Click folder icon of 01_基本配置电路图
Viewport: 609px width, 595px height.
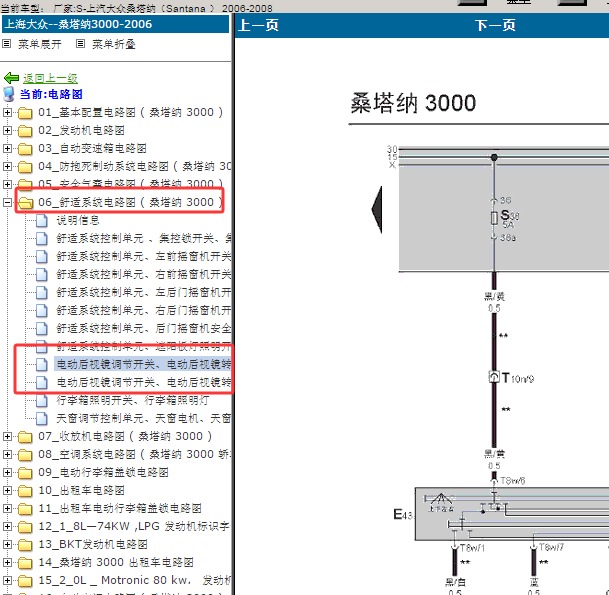[25, 113]
